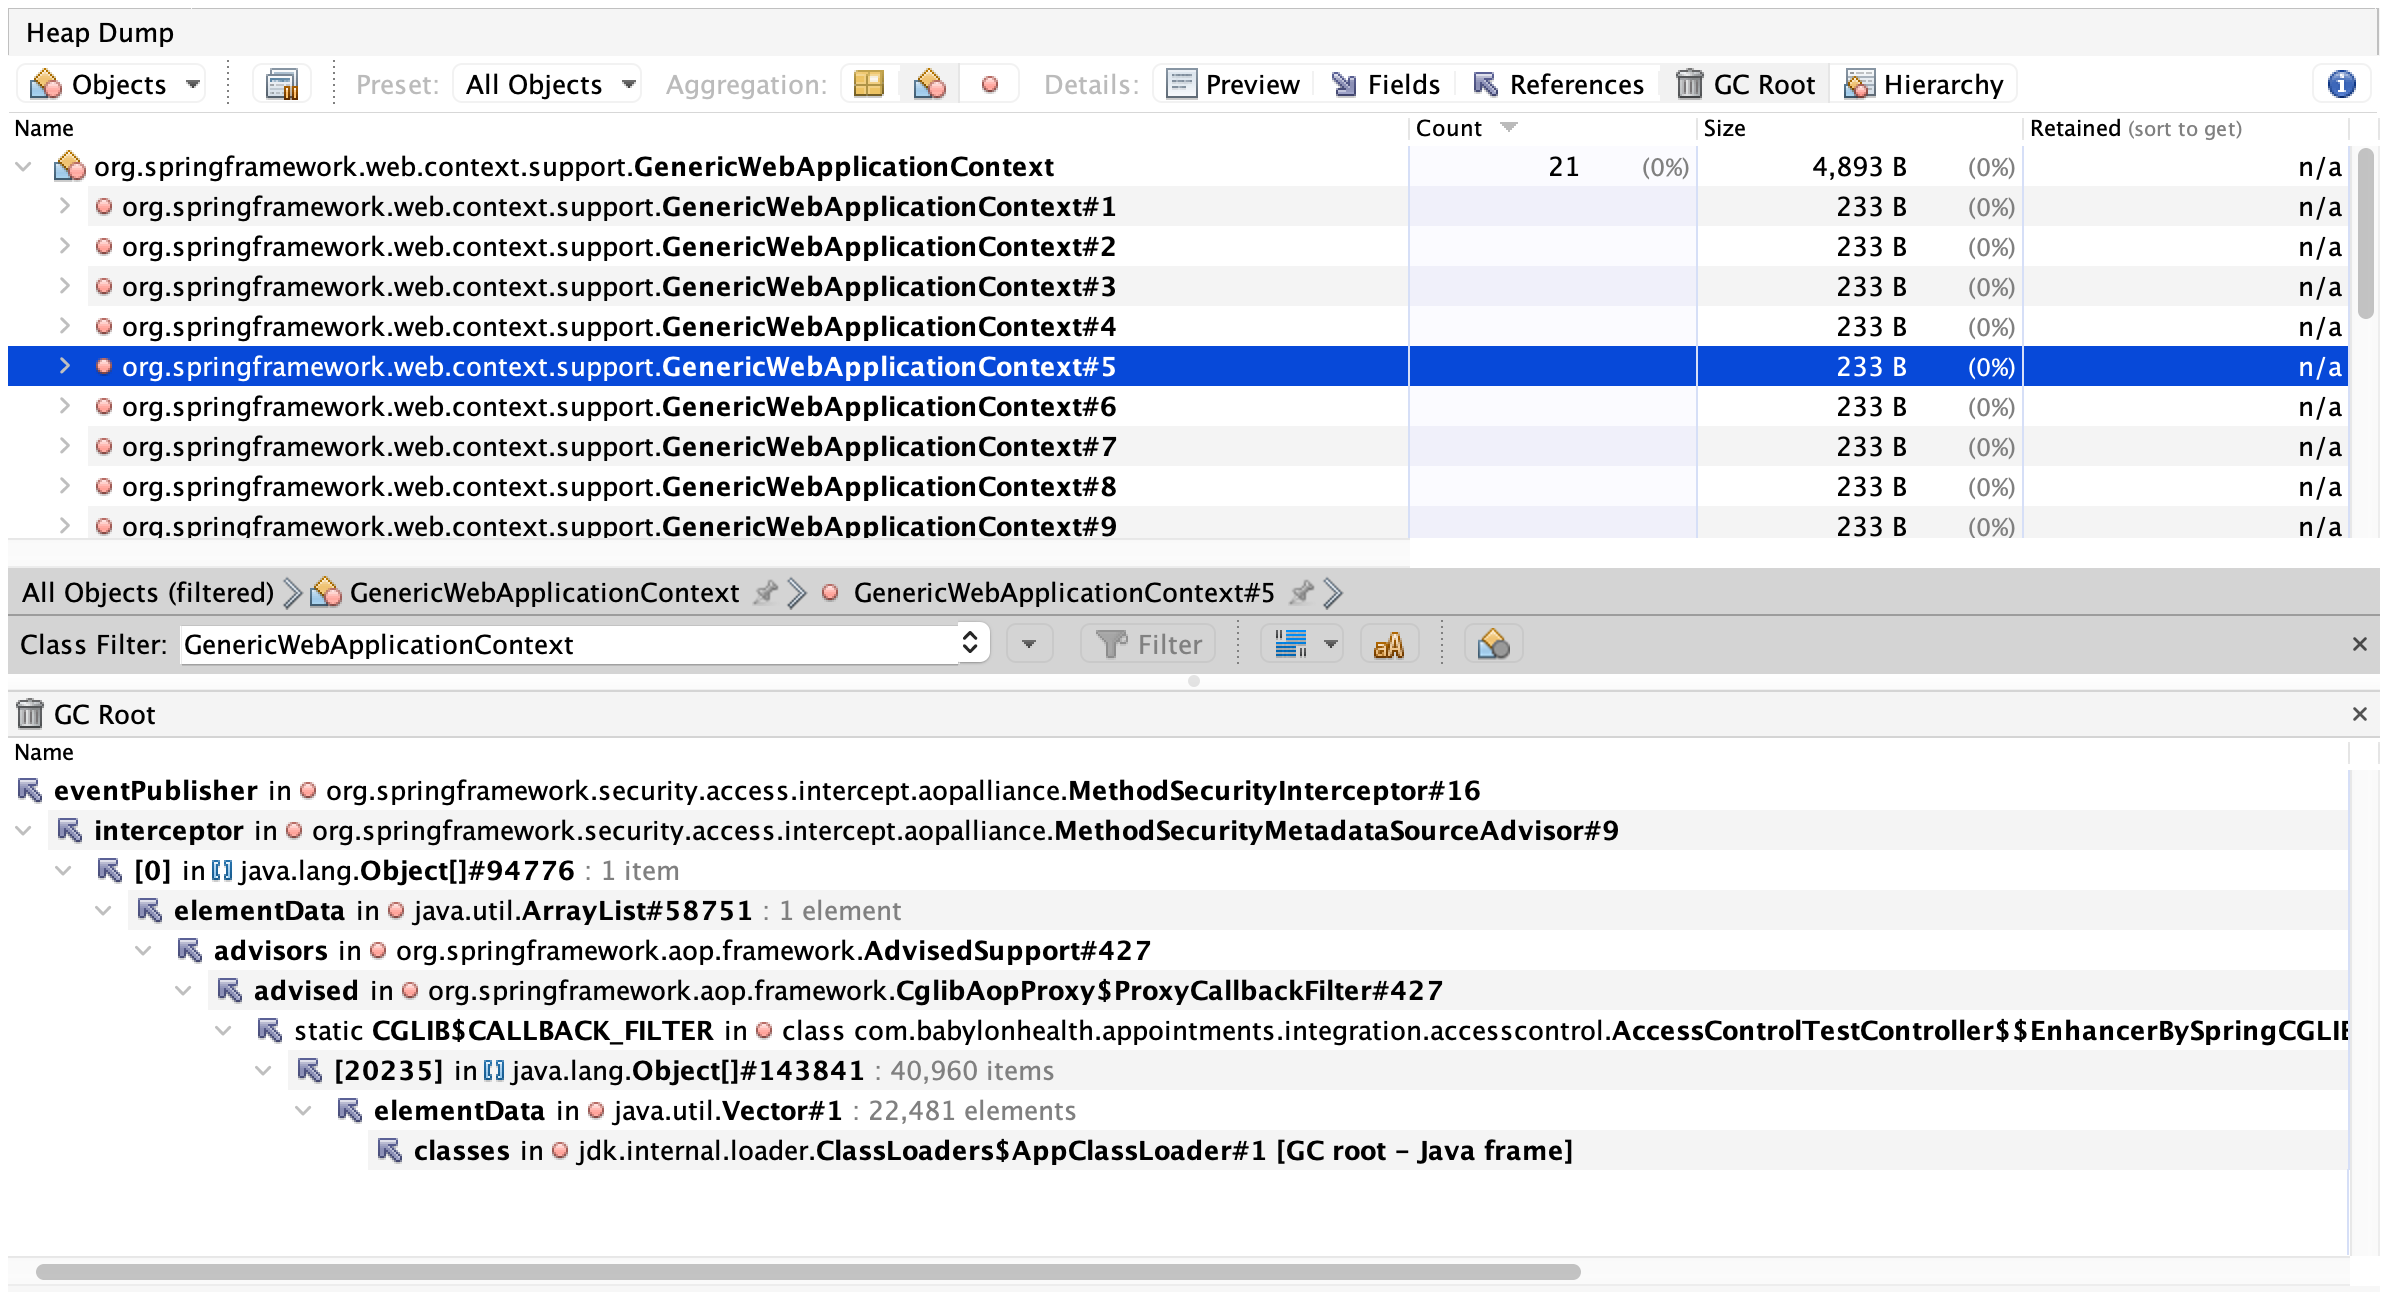This screenshot has width=2386, height=1292.
Task: Click the splitter dot between panels
Action: click(x=1193, y=681)
